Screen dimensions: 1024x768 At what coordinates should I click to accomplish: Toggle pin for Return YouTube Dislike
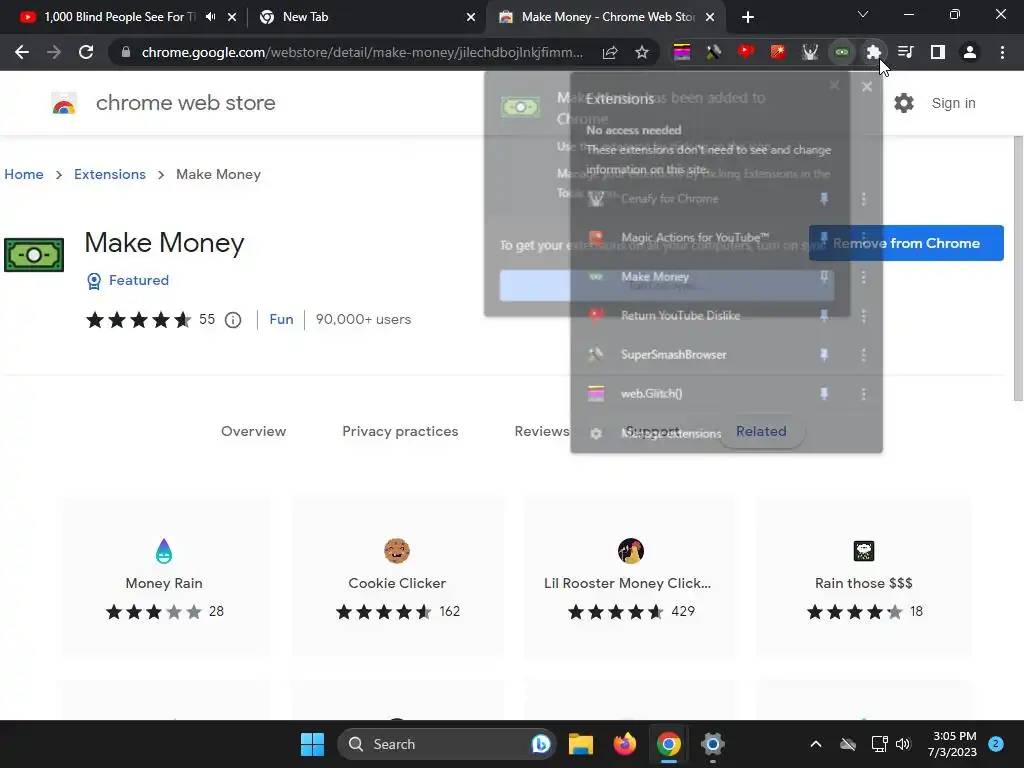tap(824, 316)
